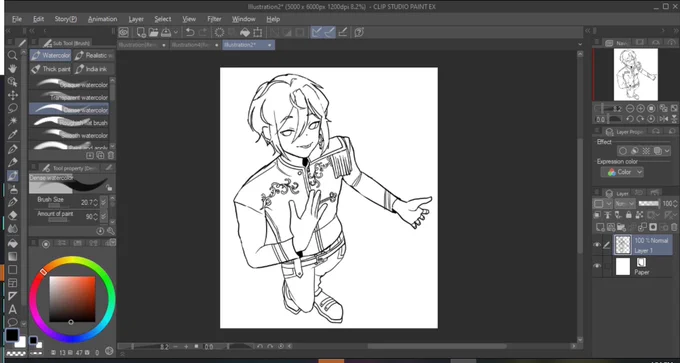Open the Animation menu
Screen dimensions: 680x363
coord(102,19)
